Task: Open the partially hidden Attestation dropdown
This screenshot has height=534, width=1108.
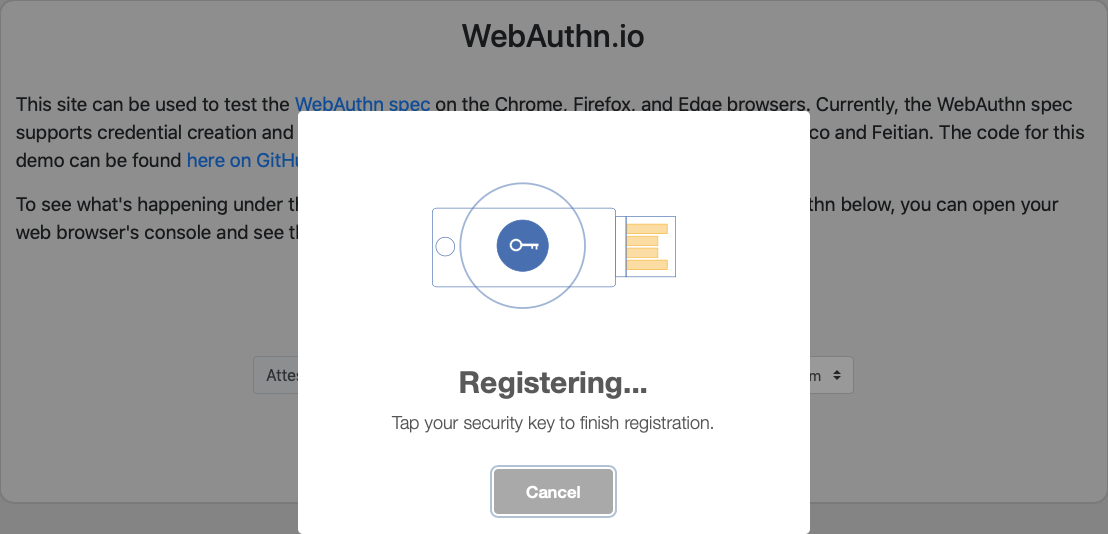Action: pos(276,375)
